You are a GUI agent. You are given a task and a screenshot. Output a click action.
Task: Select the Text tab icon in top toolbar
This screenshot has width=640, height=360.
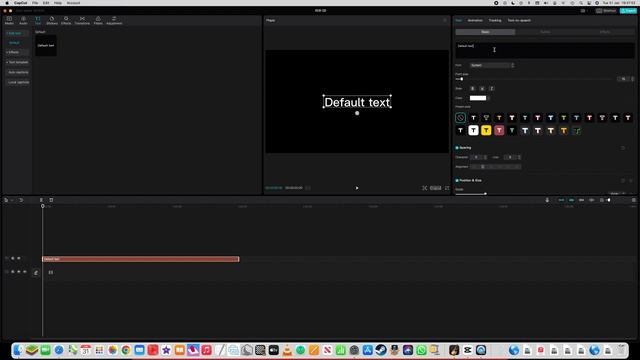[x=38, y=20]
